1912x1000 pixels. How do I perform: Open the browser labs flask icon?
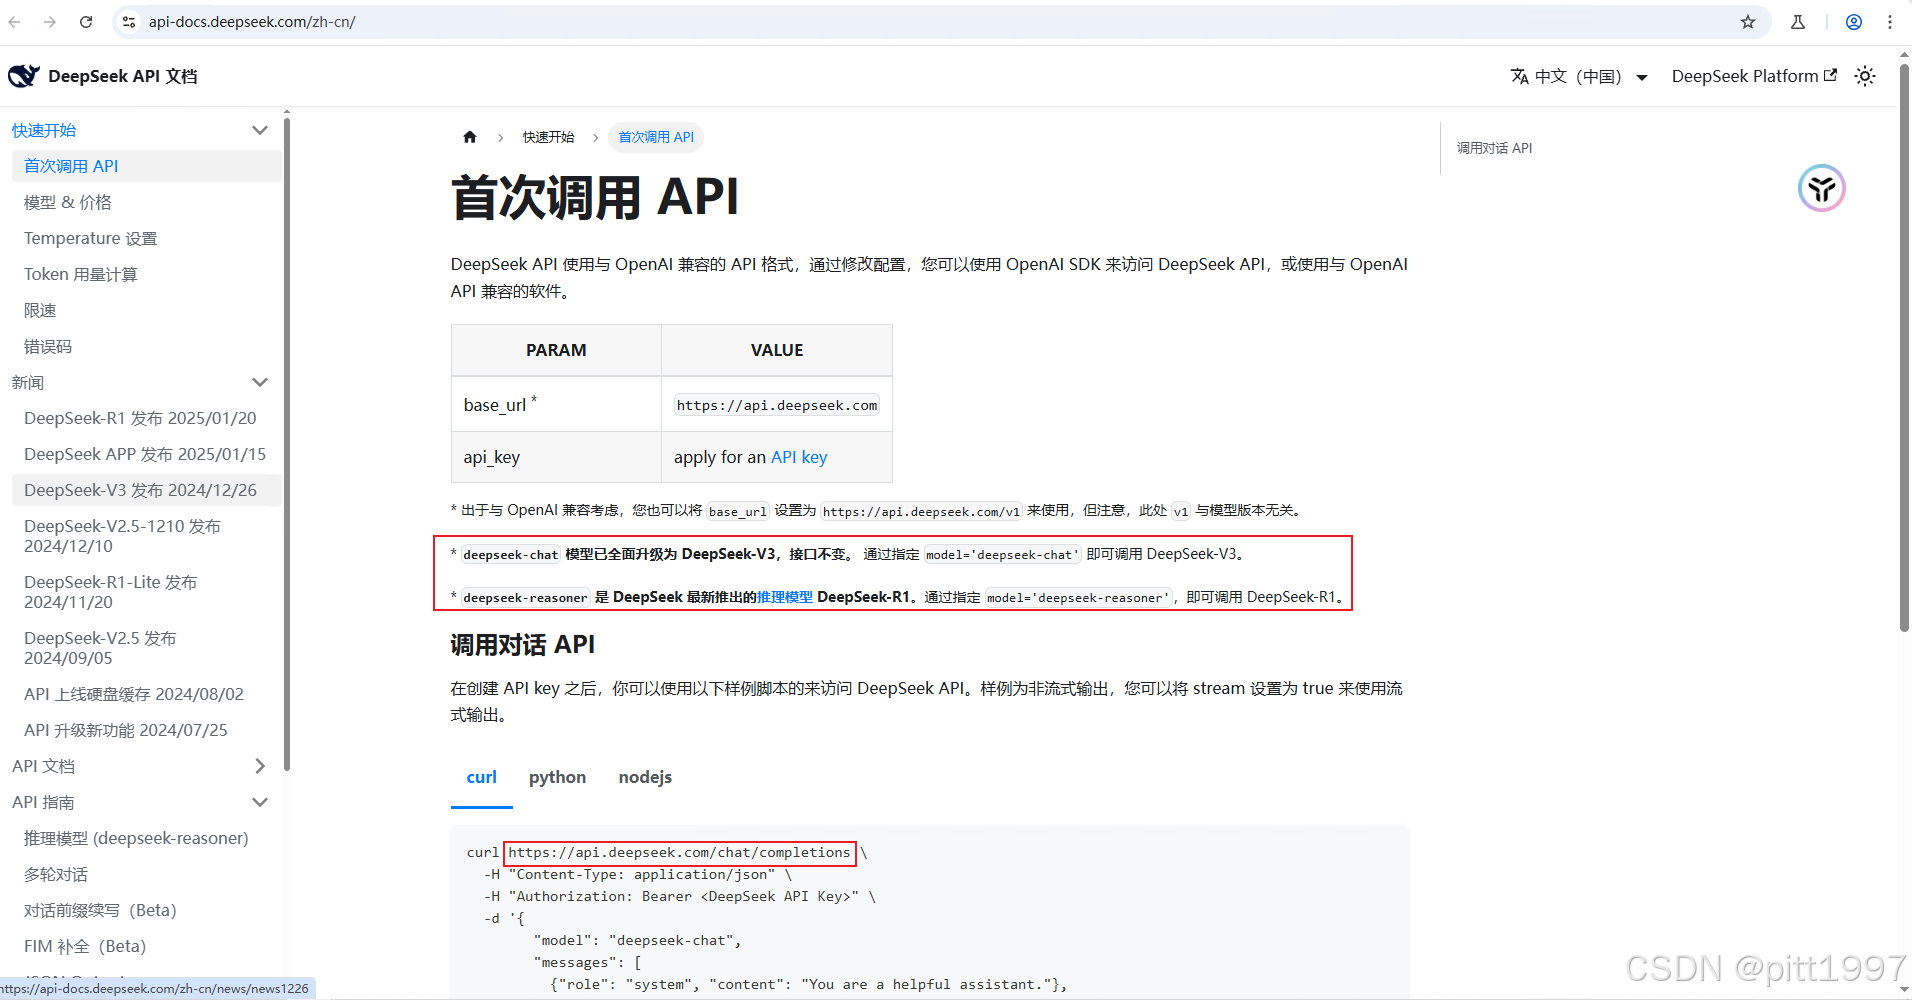pyautogui.click(x=1798, y=22)
